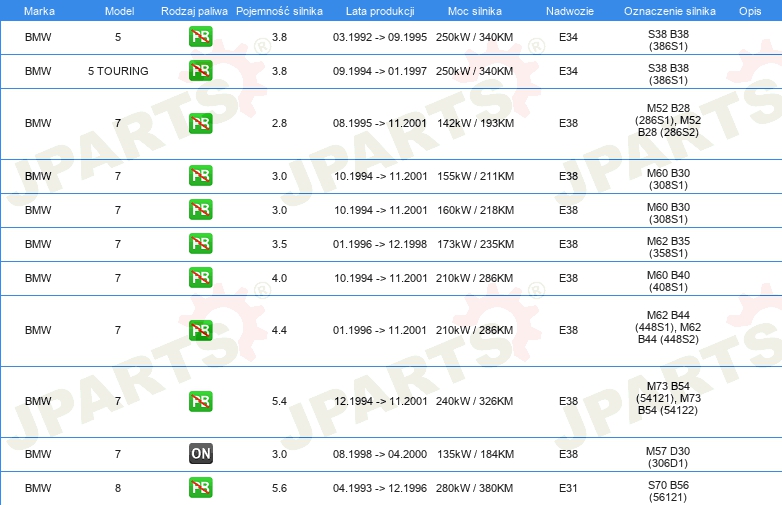782x505 pixels.
Task: Click the Pojemność silnika column header
Action: point(279,11)
